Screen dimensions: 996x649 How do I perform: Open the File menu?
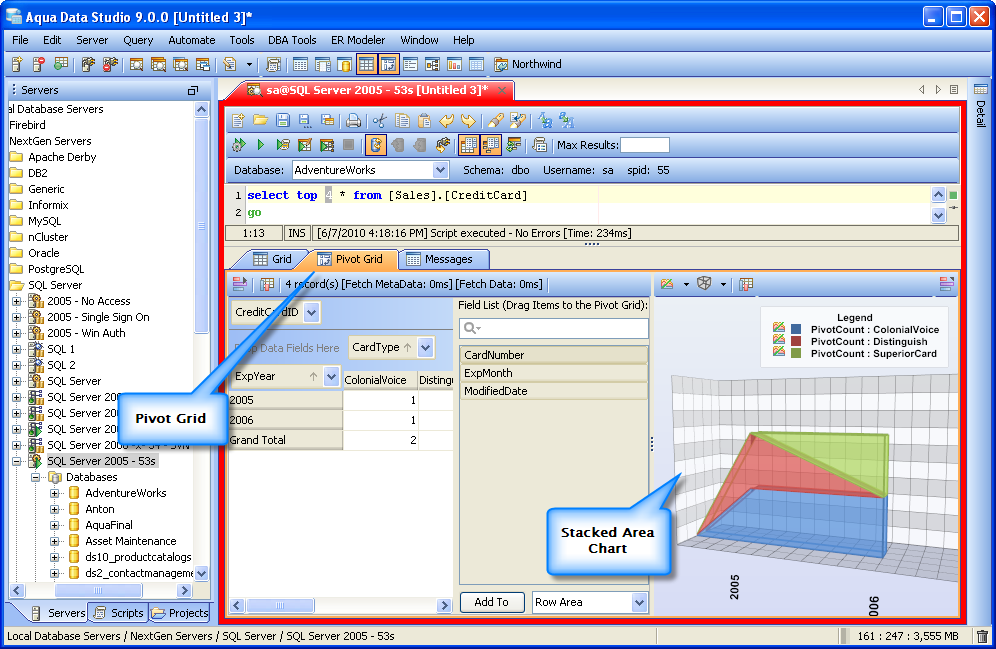[x=20, y=40]
